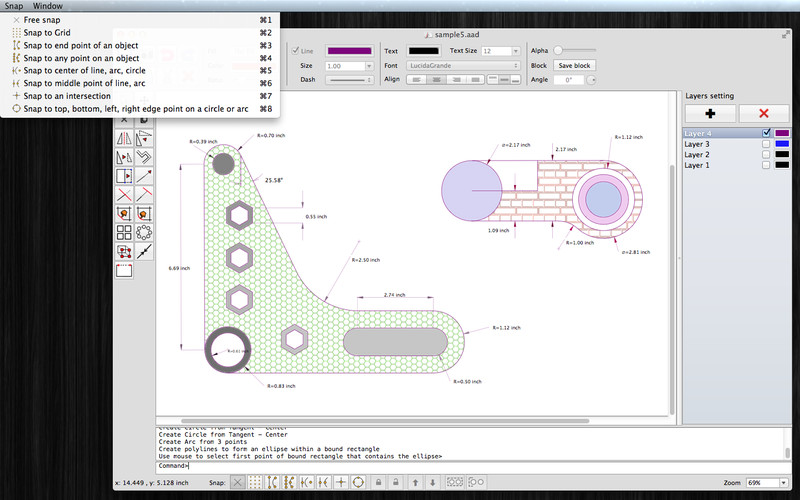This screenshot has height=500, width=800.
Task: Toggle Layer 2 visibility checkbox
Action: tap(766, 155)
